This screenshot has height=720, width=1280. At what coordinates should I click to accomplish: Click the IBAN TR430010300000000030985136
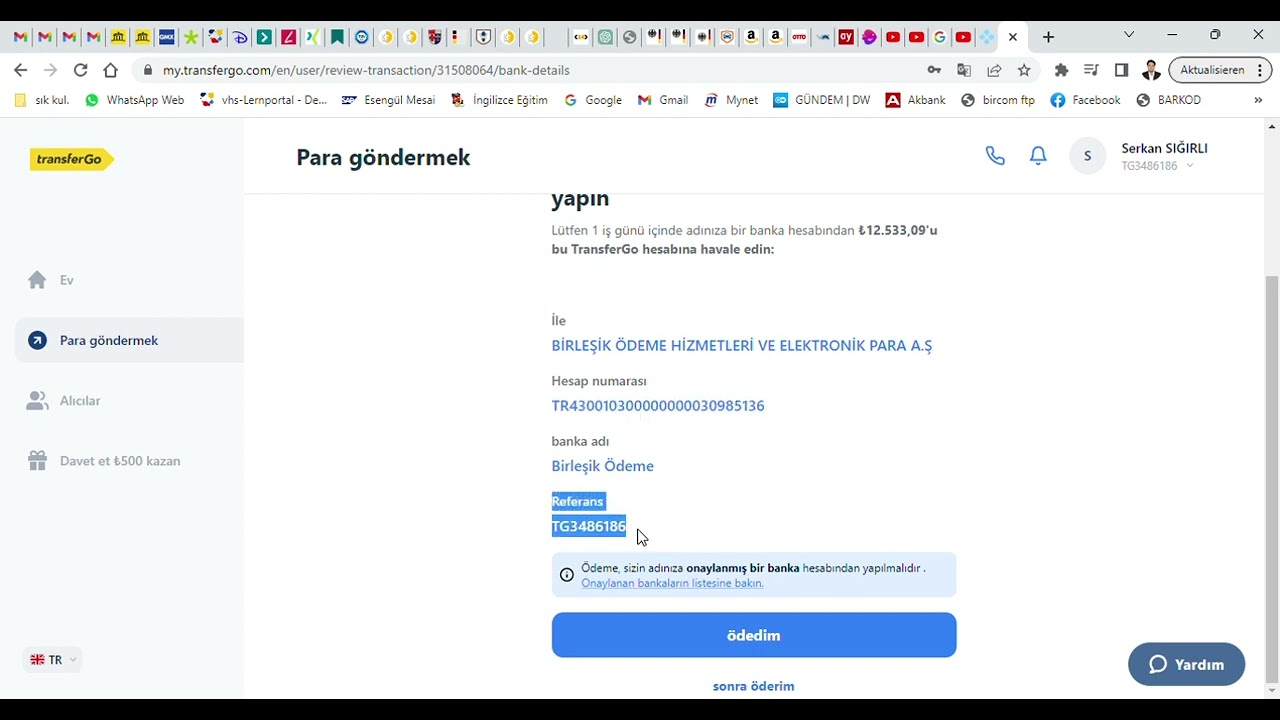click(x=658, y=406)
